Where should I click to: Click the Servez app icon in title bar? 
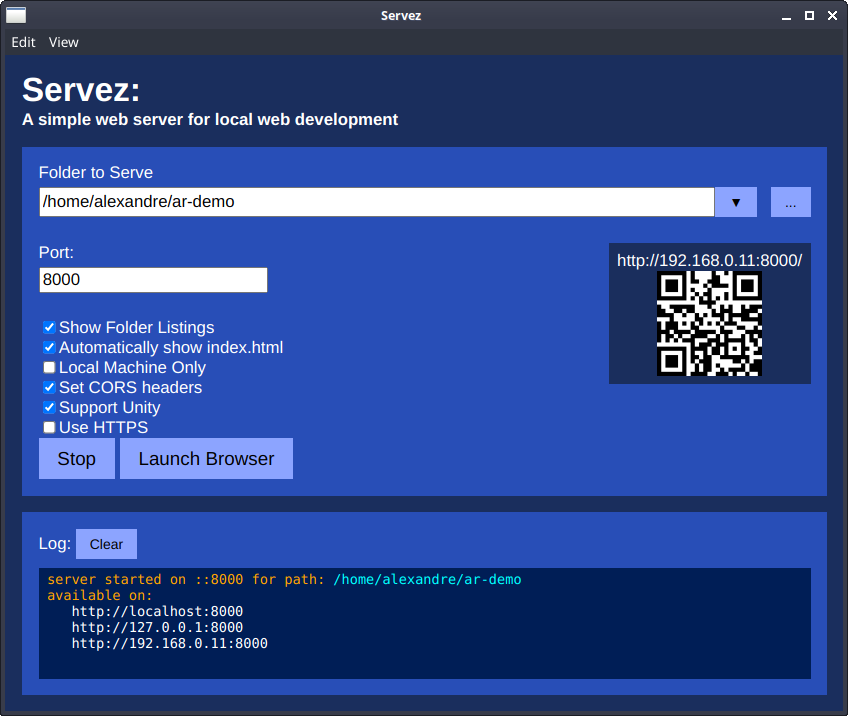pos(16,15)
